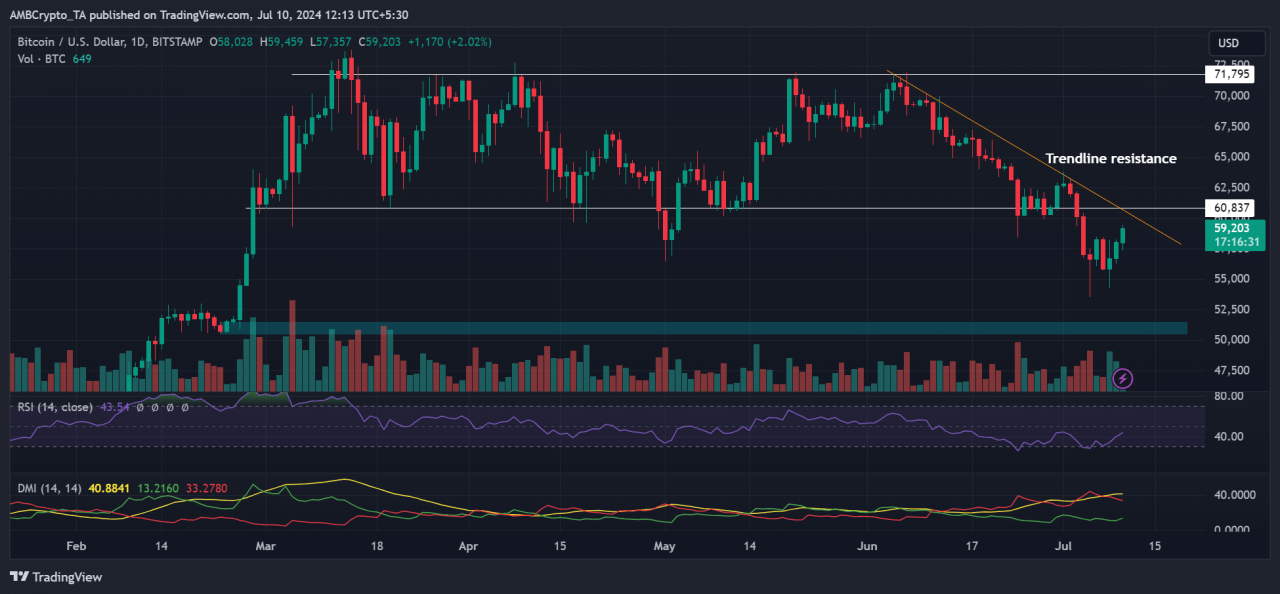Open the AMBCrypto_TA publisher link
Image resolution: width=1280 pixels, height=594 pixels.
pos(45,15)
